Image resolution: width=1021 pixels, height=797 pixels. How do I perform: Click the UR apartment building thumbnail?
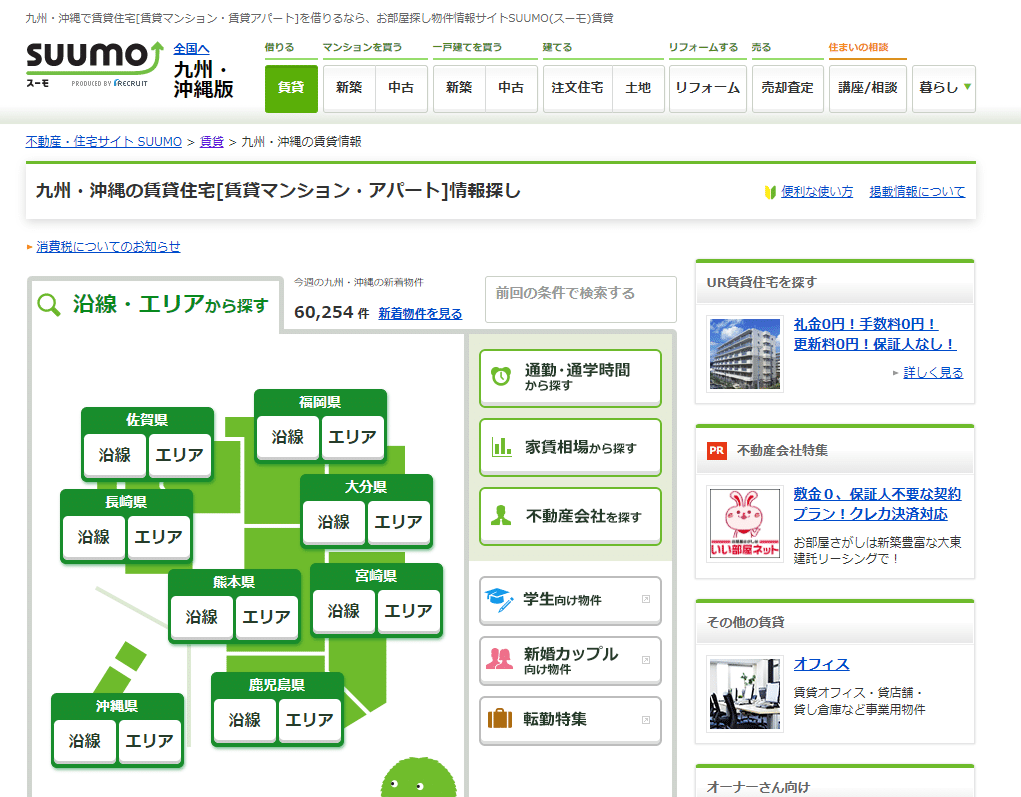coord(744,353)
